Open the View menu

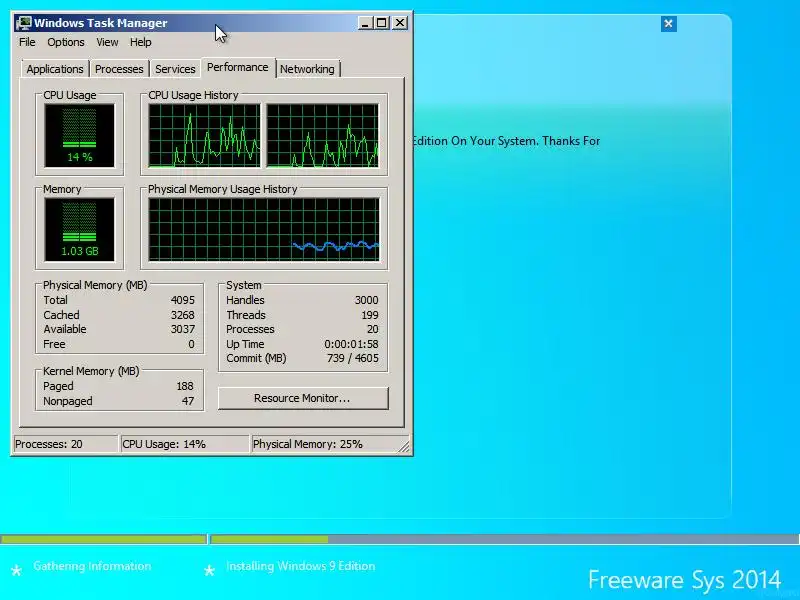click(x=107, y=42)
